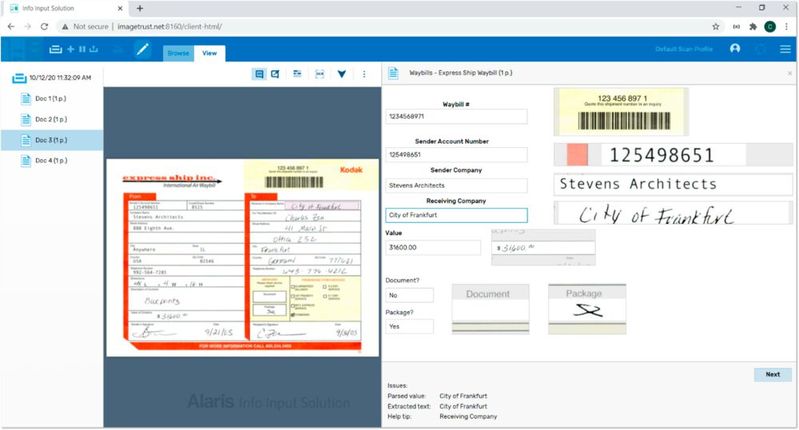Activate the pencil edit tool
The width and height of the screenshot is (799, 430).
142,49
